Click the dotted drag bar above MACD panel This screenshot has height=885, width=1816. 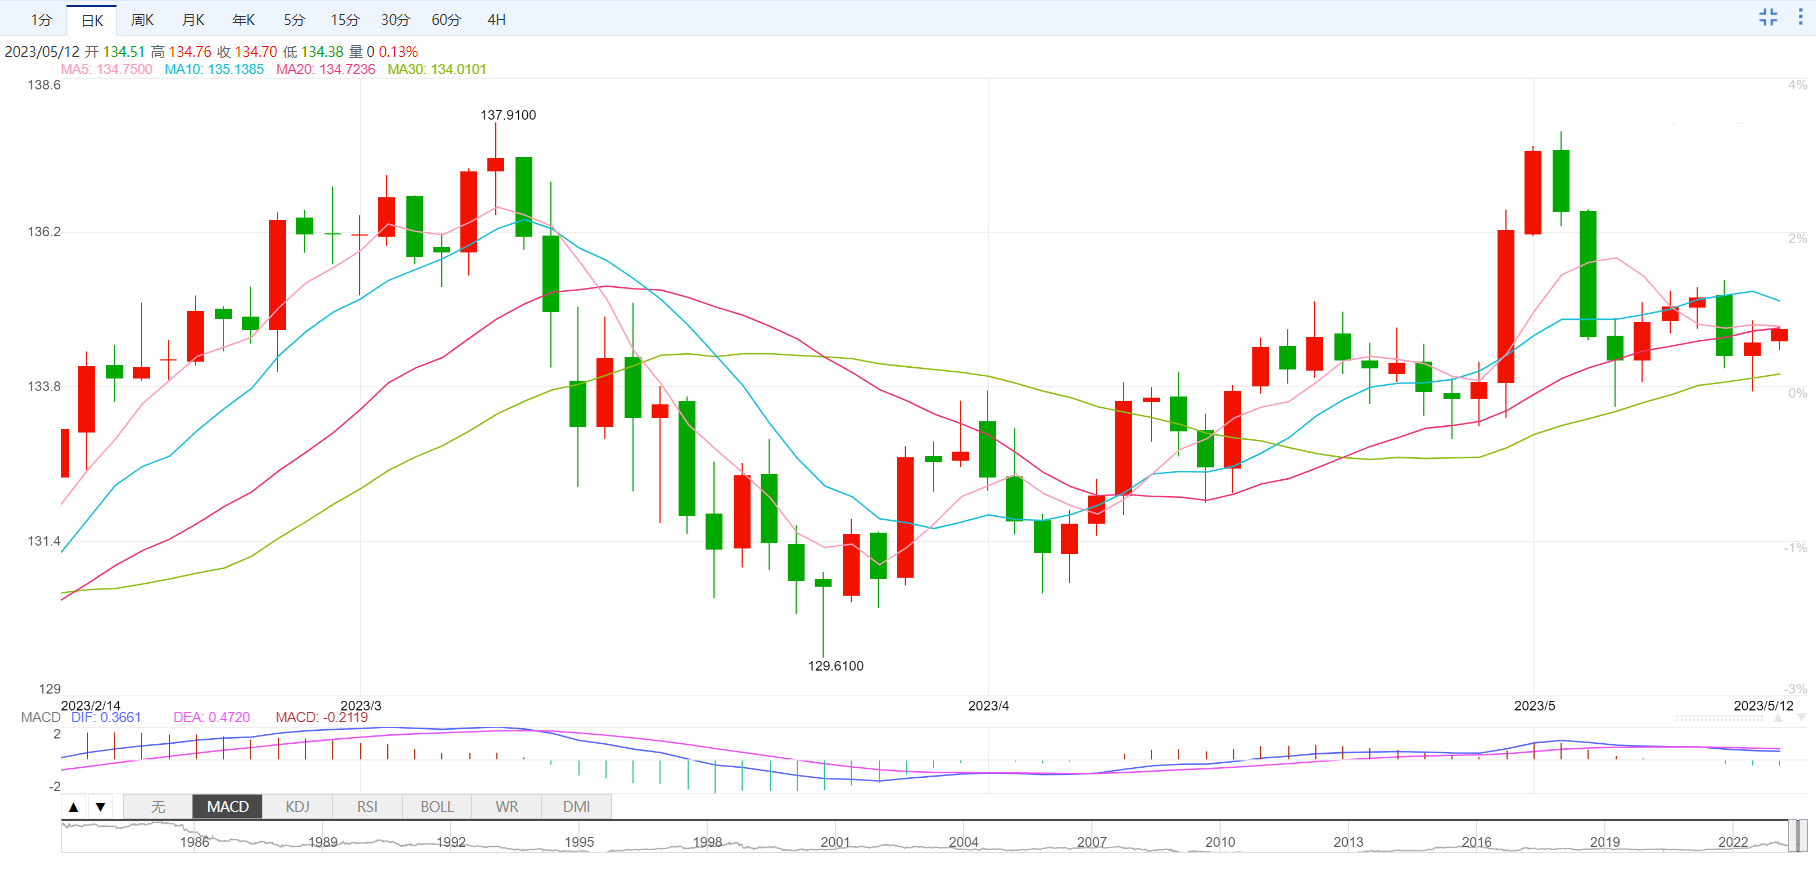(1719, 718)
